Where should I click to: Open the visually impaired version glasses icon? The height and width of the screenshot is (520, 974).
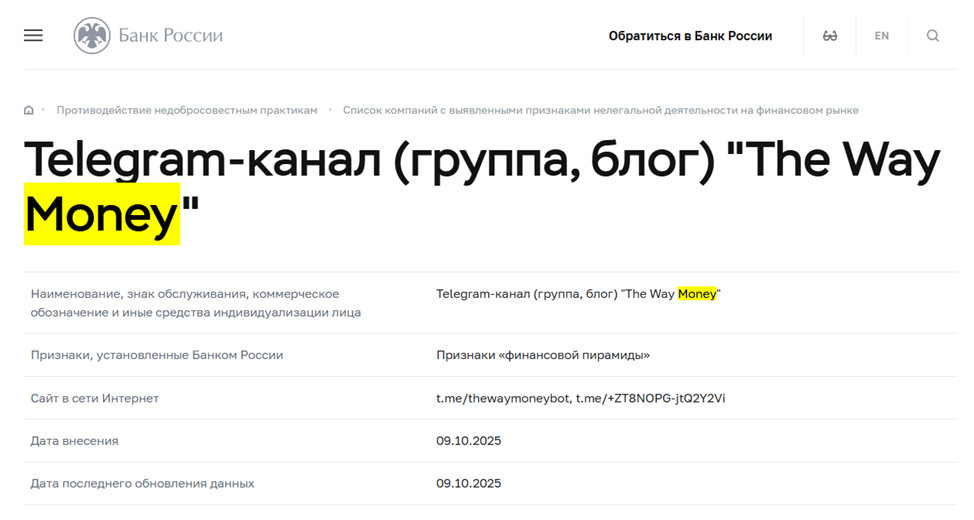coord(830,36)
